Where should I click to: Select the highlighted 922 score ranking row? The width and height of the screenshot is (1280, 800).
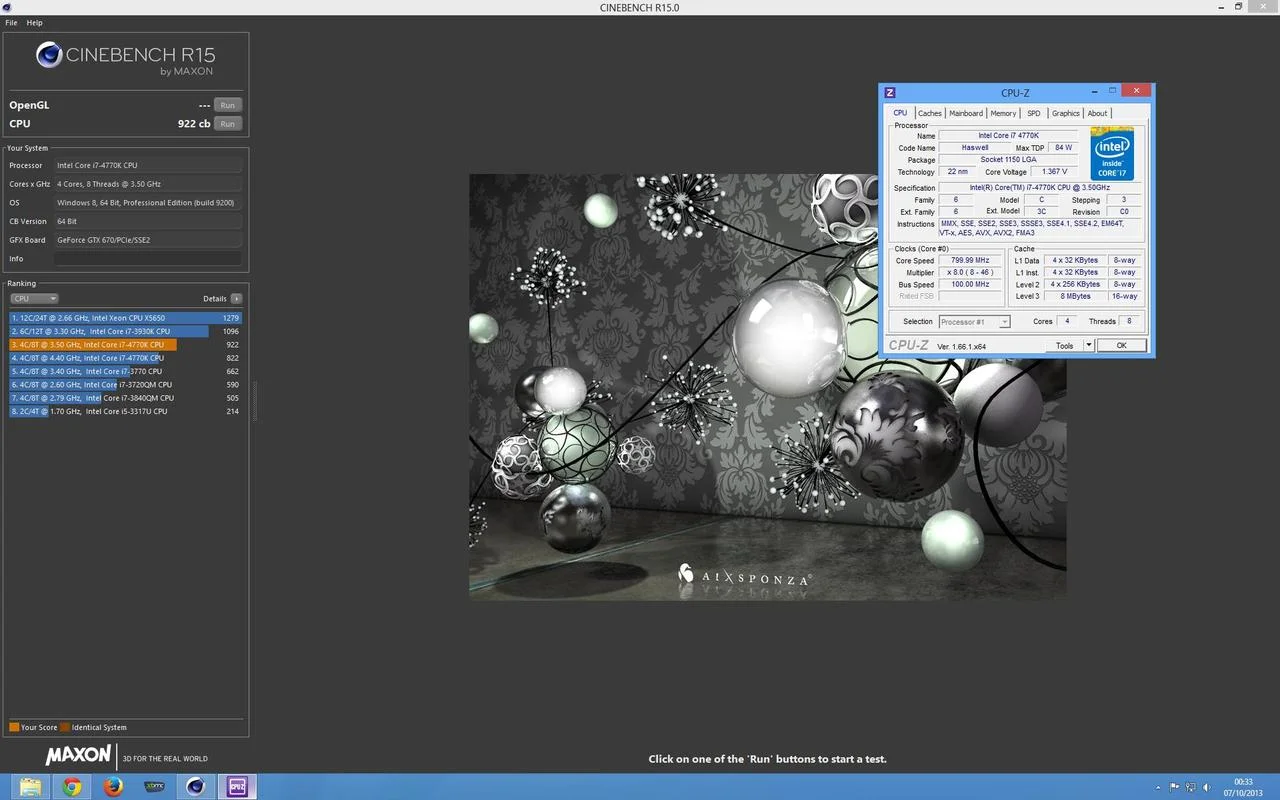(125, 344)
